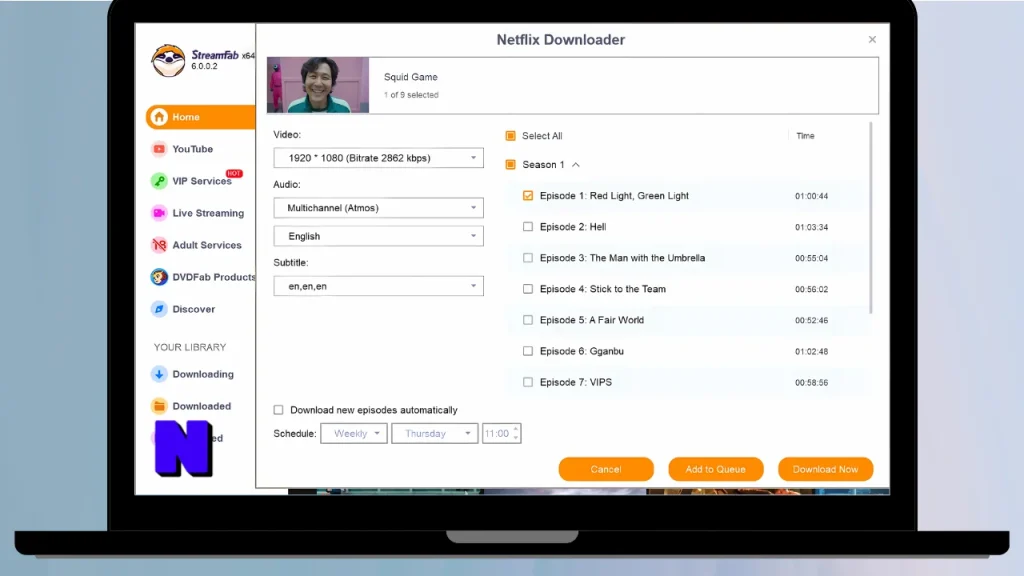Screen dimensions: 1024x576
Task: Open the Multichannel (Atmos) audio dropdown
Action: [x=379, y=208]
